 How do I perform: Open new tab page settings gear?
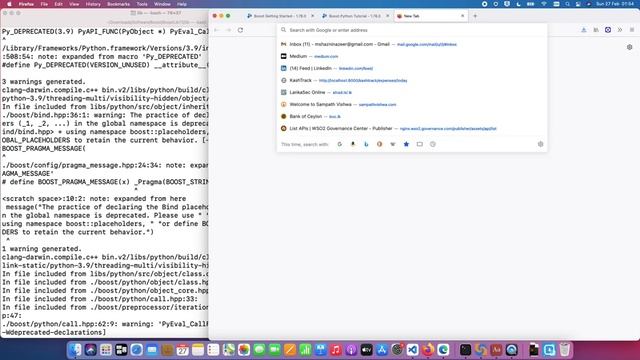click(x=629, y=47)
